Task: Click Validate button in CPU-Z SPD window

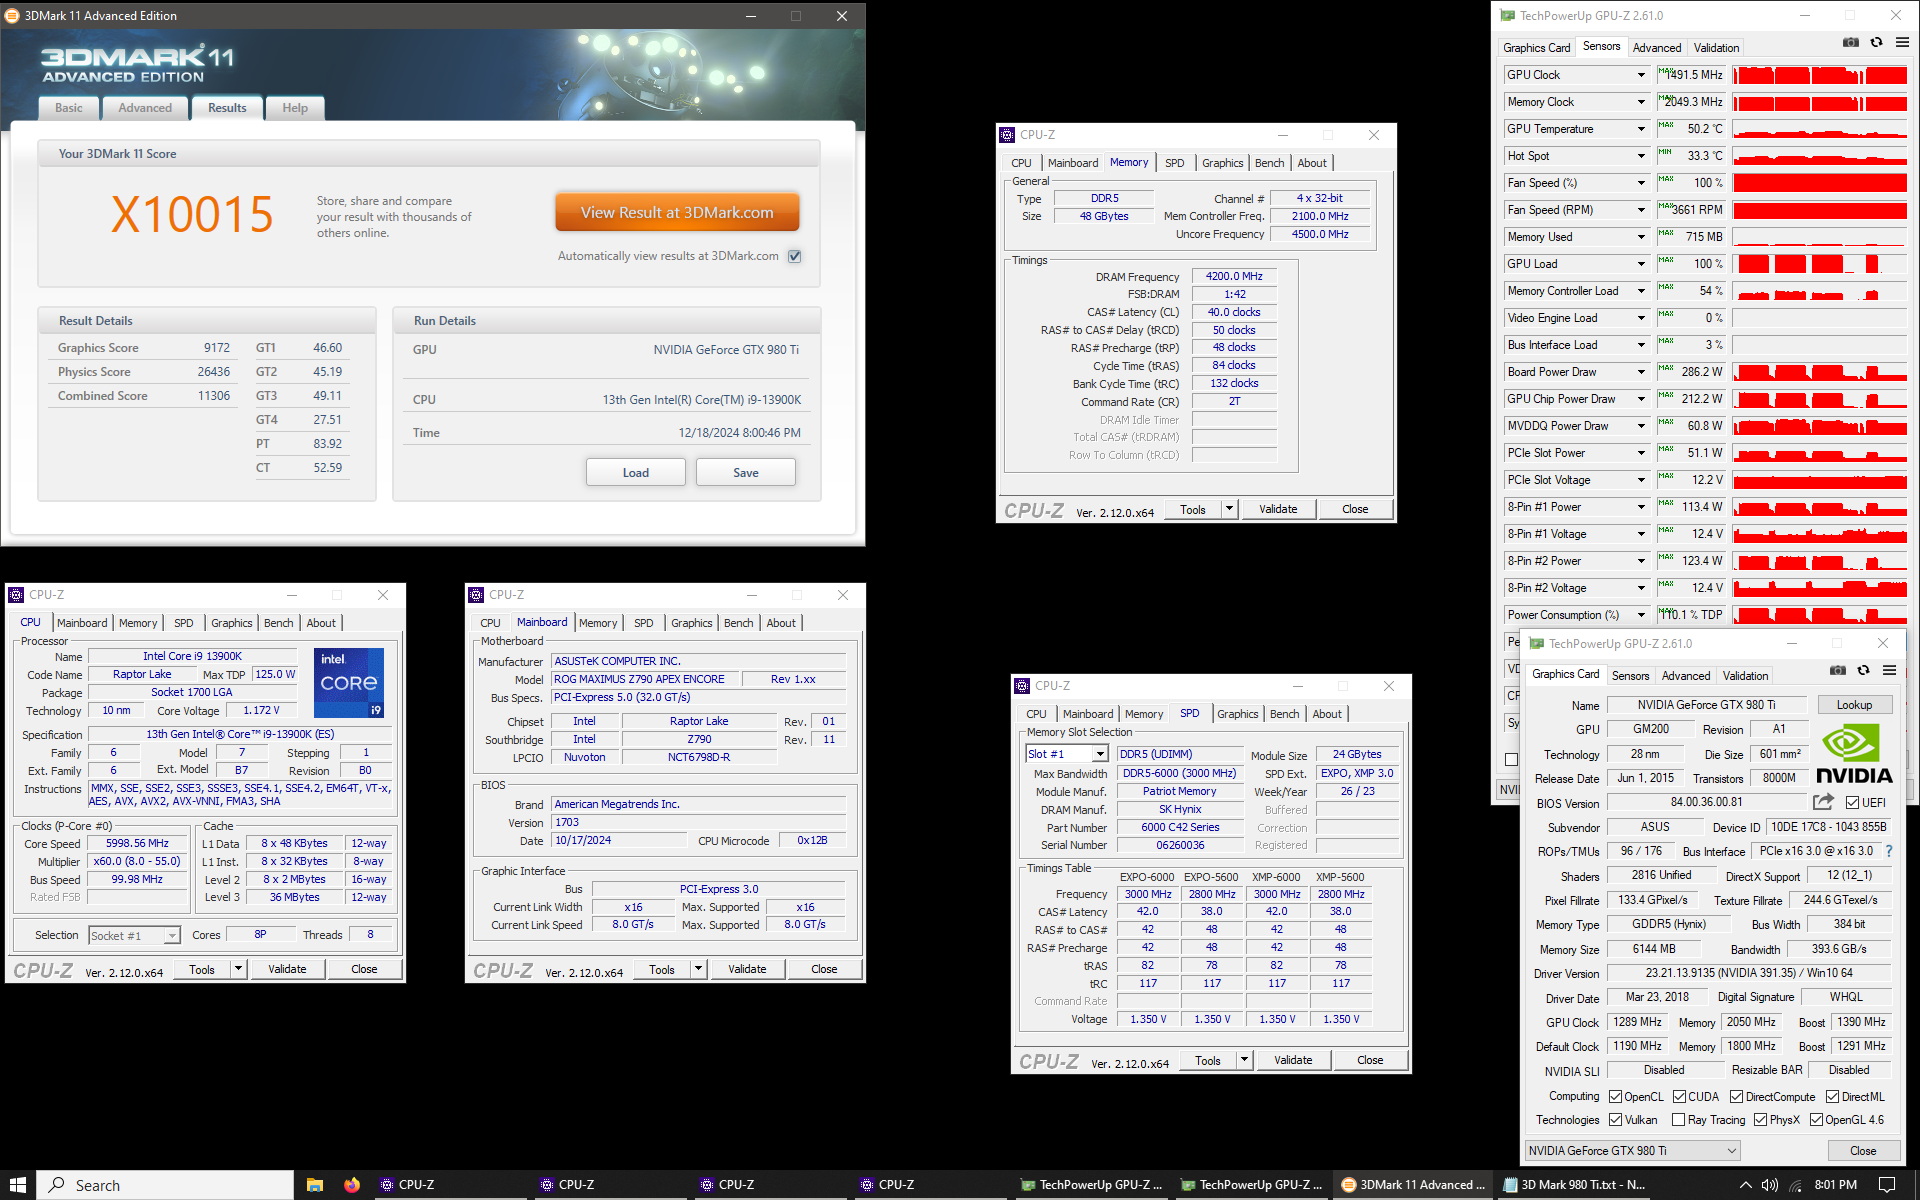Action: tap(1293, 1060)
